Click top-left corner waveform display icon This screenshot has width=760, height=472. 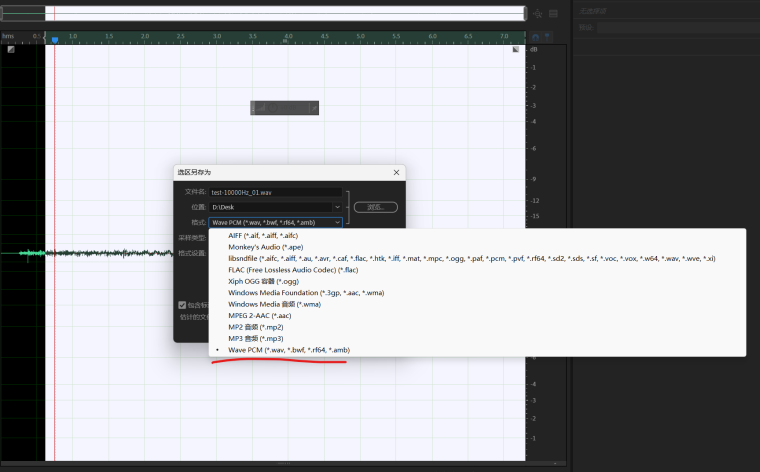[11, 49]
